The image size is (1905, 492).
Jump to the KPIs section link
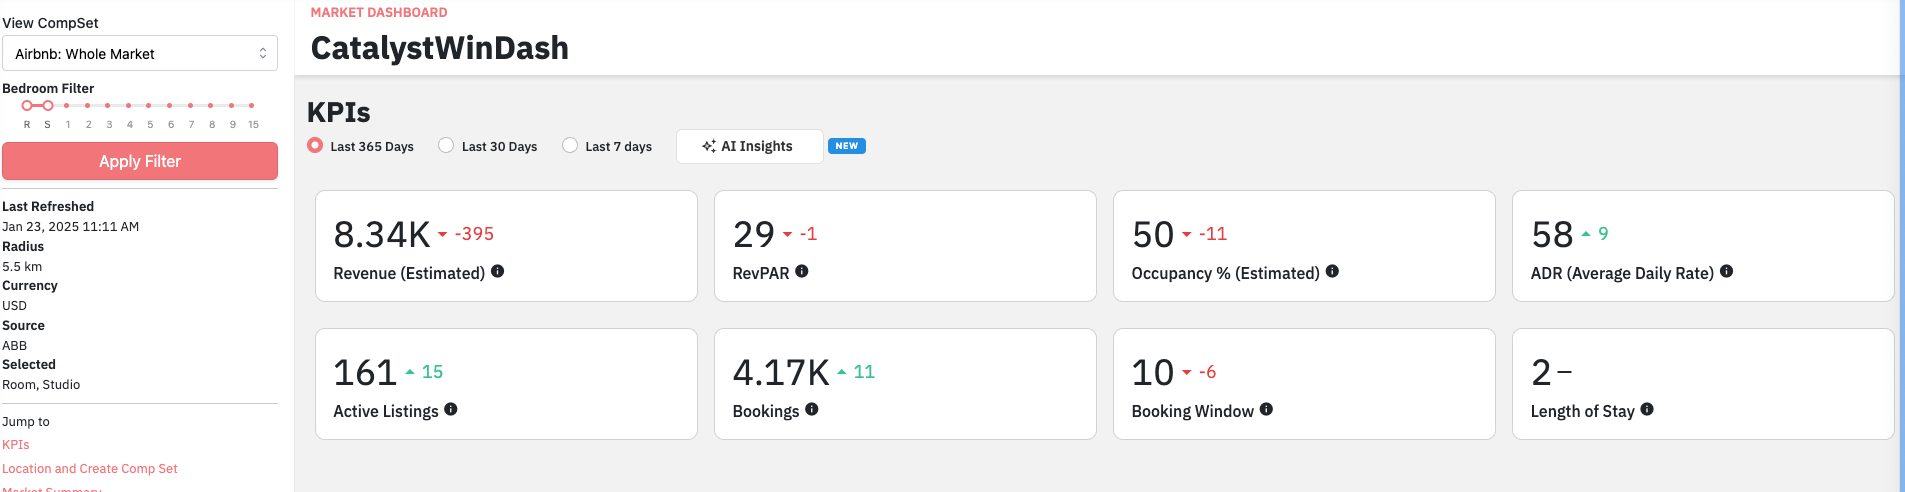pos(16,445)
